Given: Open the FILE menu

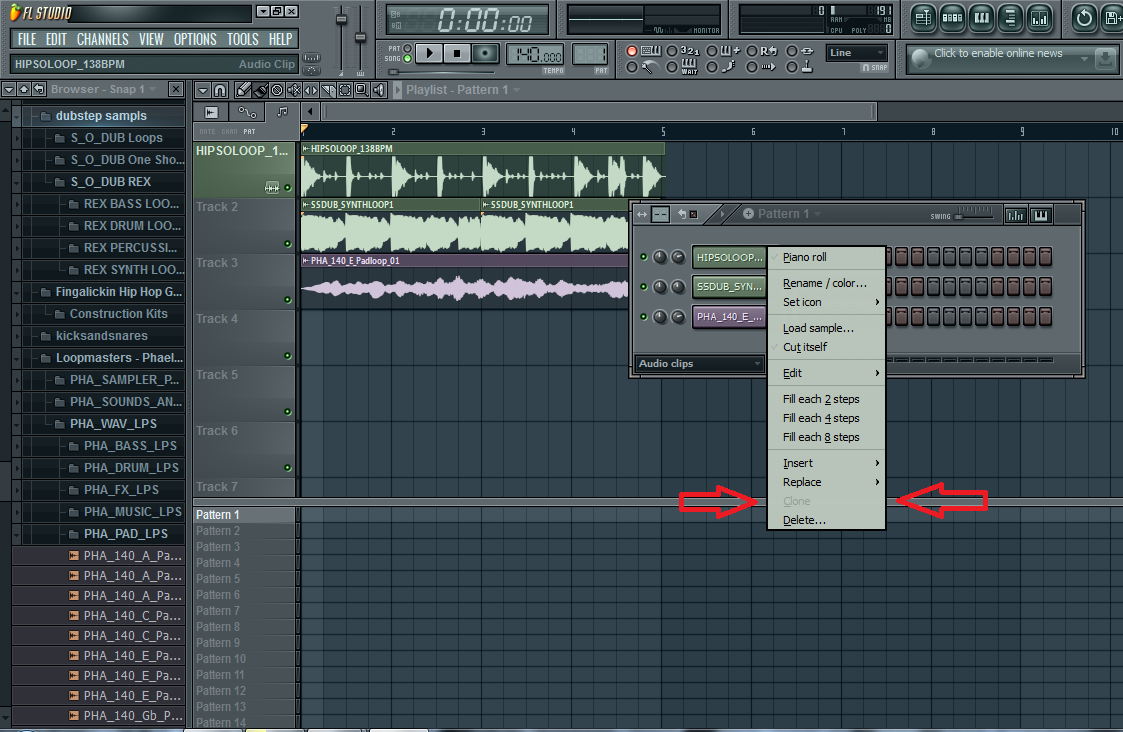Looking at the screenshot, I should pos(27,39).
